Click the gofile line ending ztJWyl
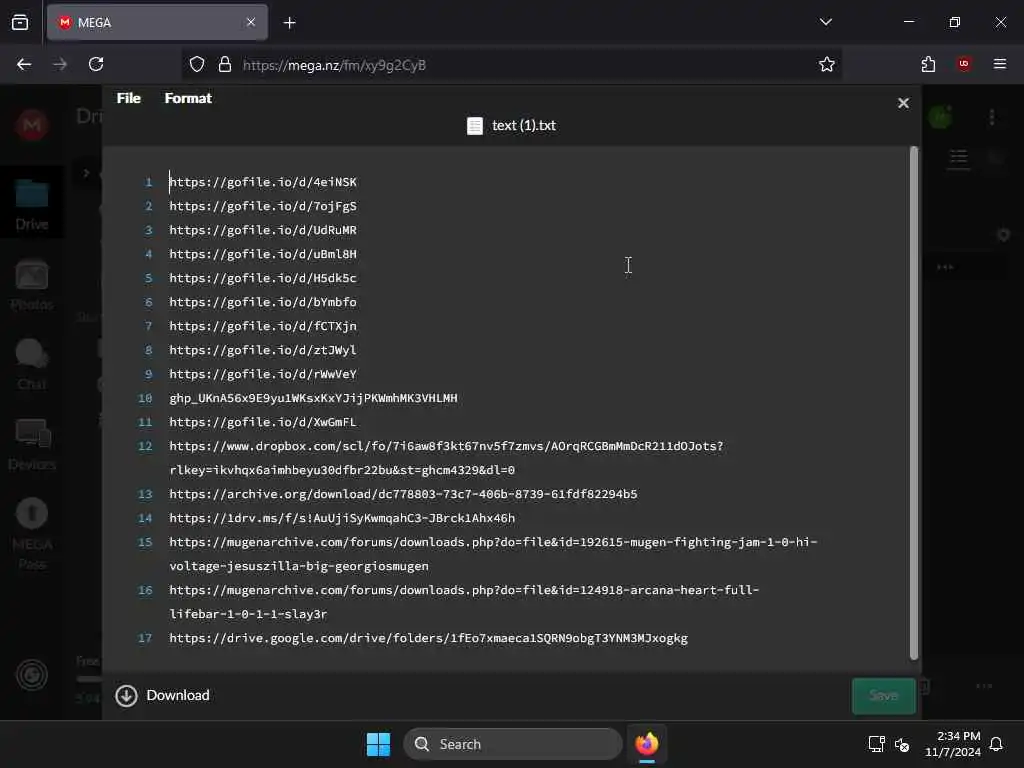The width and height of the screenshot is (1024, 768). point(263,350)
